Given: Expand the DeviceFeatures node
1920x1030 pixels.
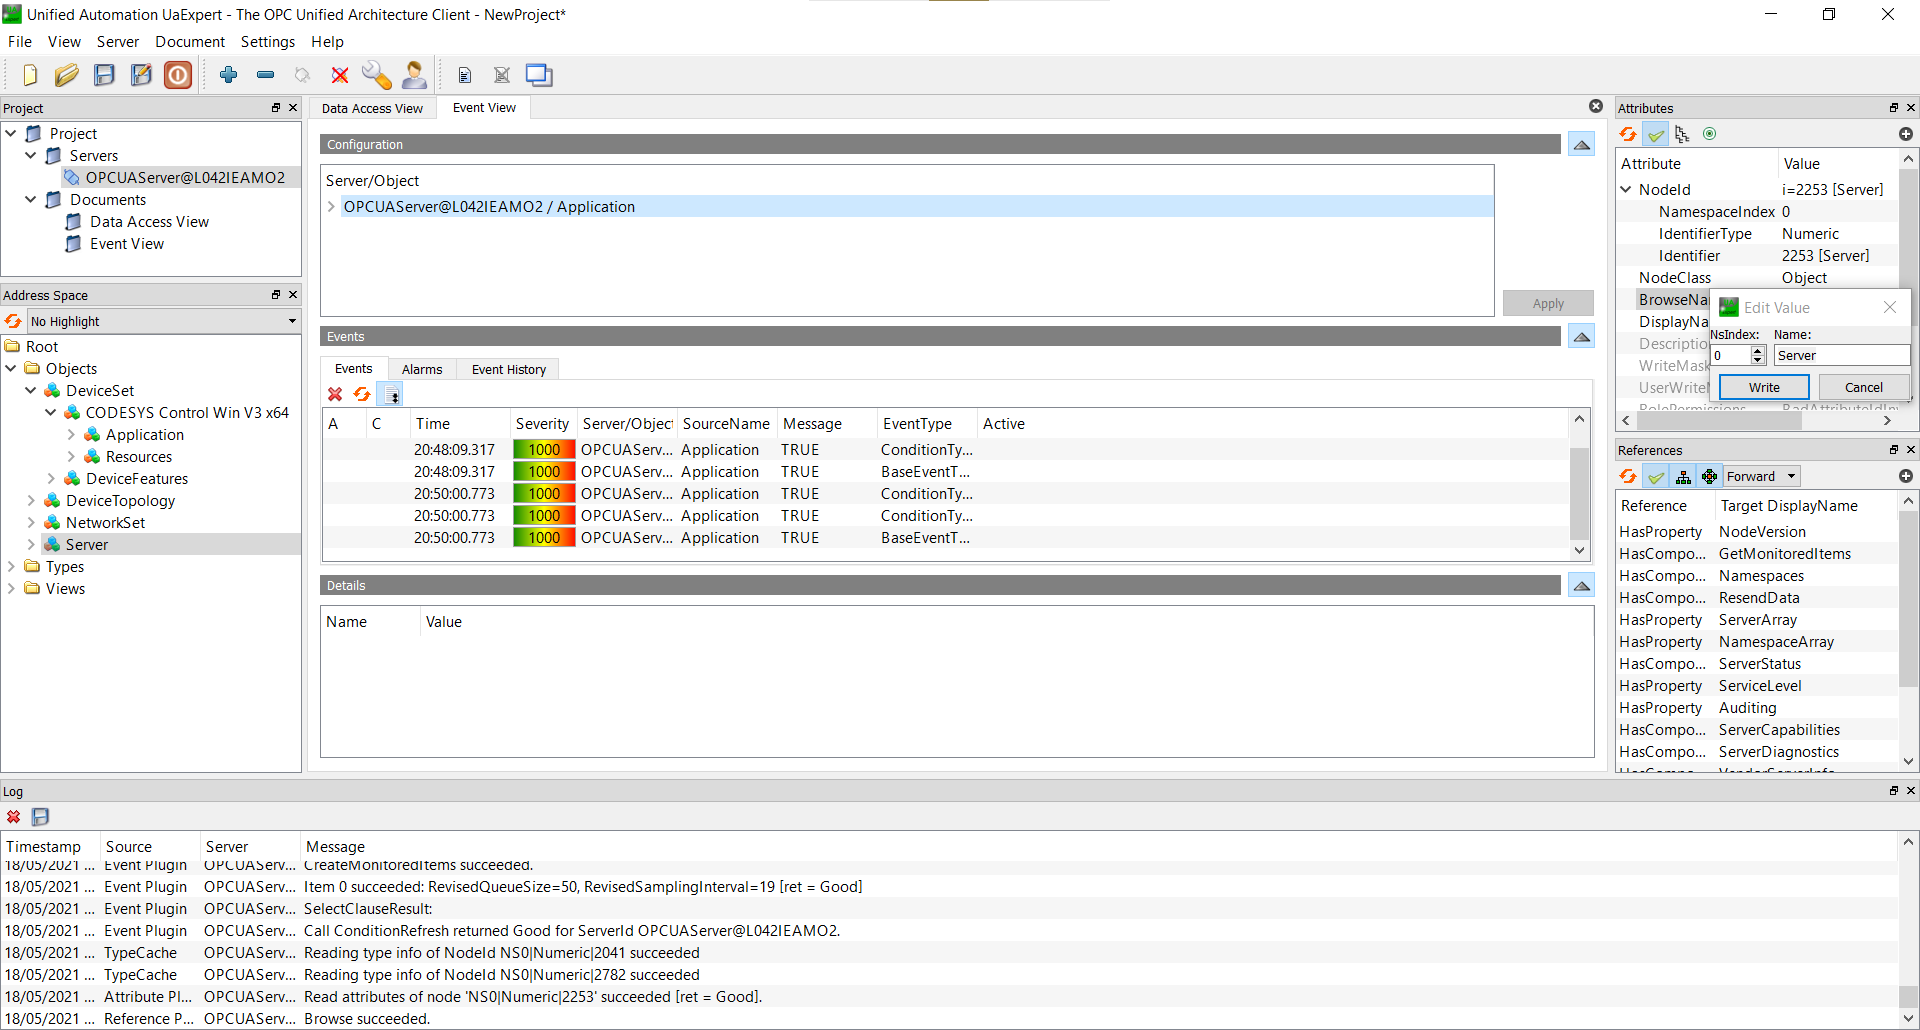Looking at the screenshot, I should 51,479.
